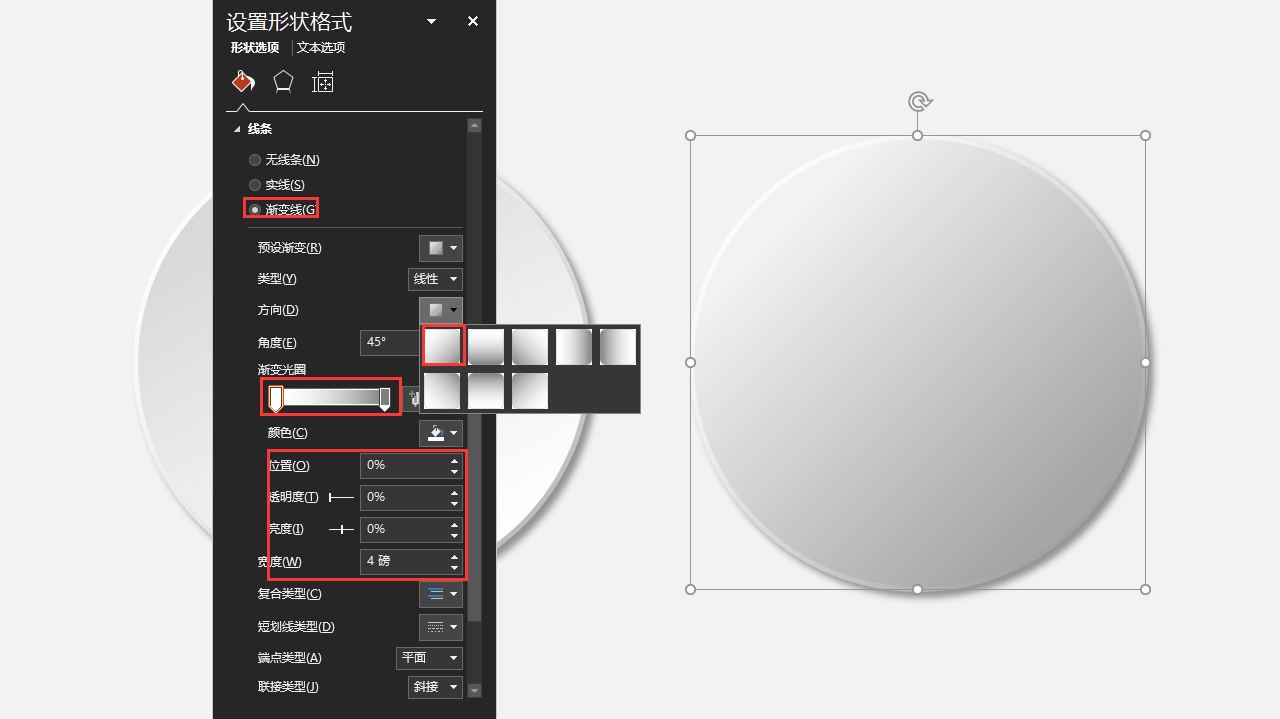Select the 渐变线 (Gradient line) option
The height and width of the screenshot is (719, 1280).
pyautogui.click(x=255, y=209)
